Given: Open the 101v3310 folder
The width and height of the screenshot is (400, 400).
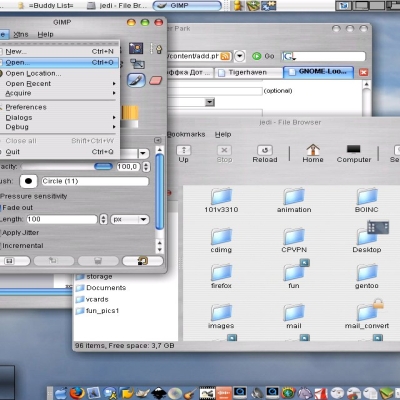Looking at the screenshot, I should pos(221,200).
